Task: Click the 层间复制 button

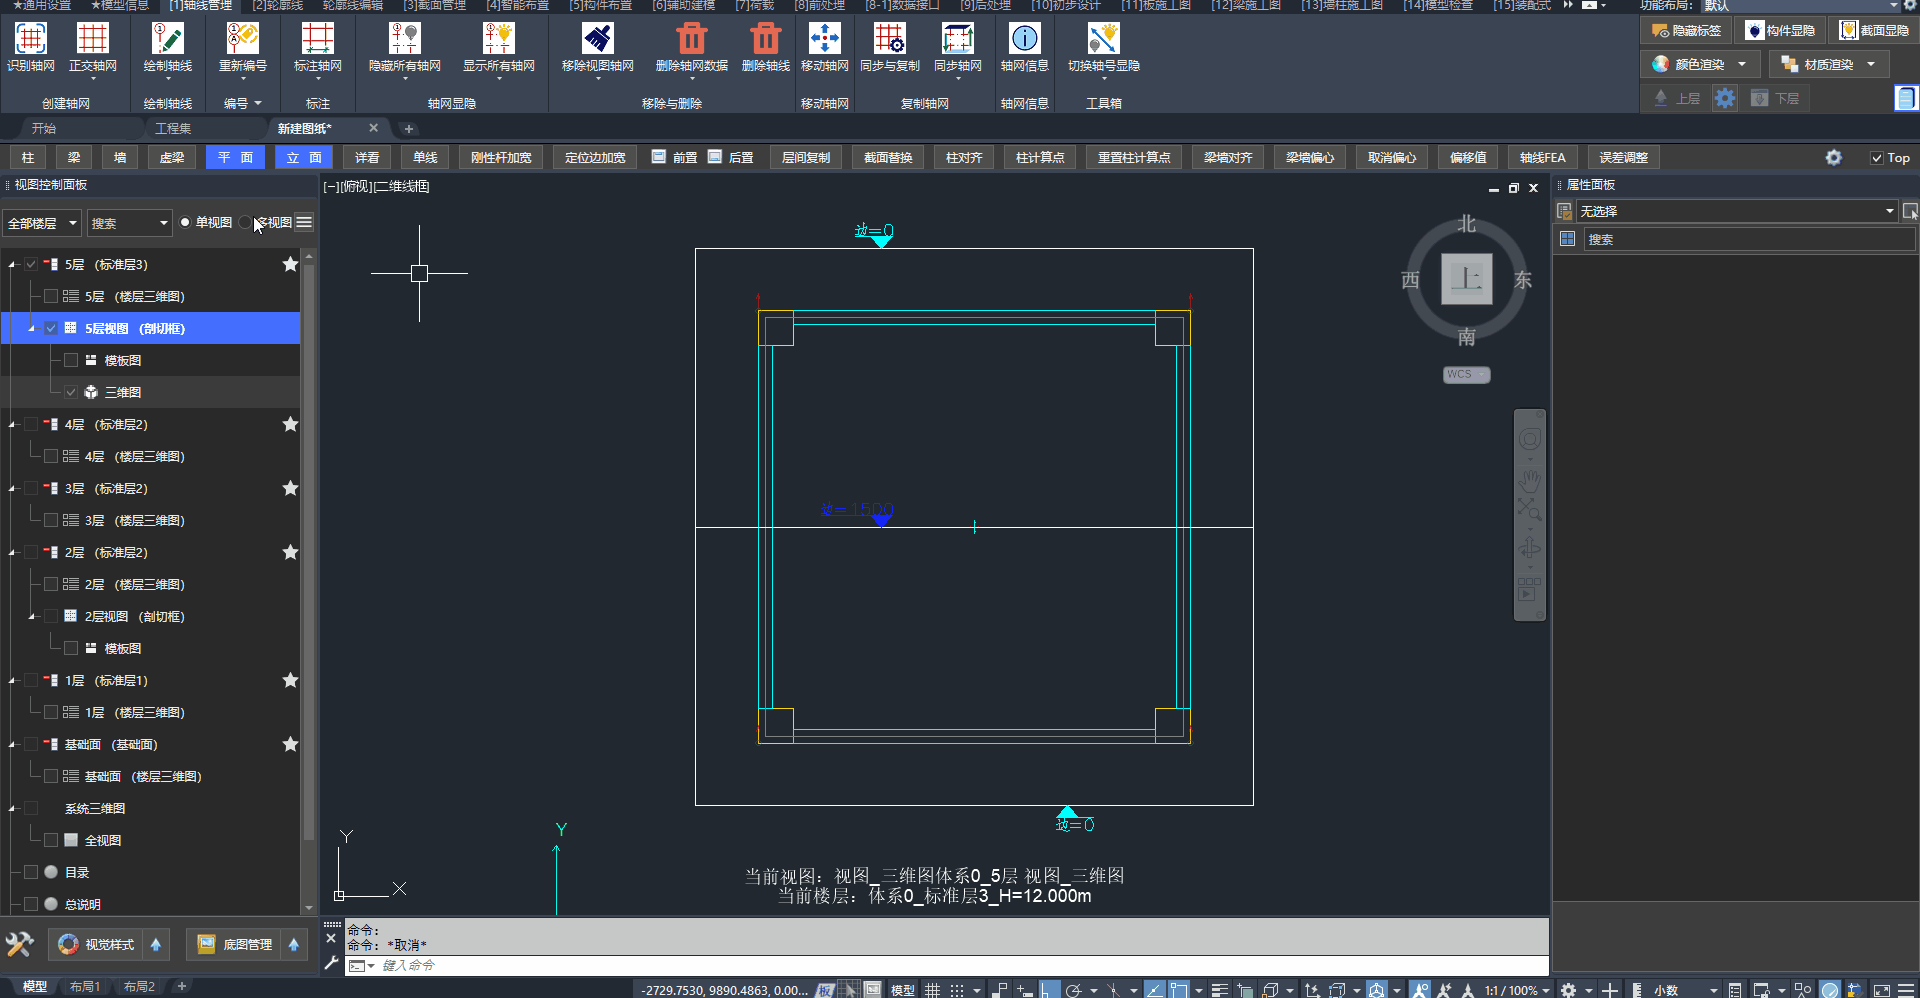Action: [805, 158]
